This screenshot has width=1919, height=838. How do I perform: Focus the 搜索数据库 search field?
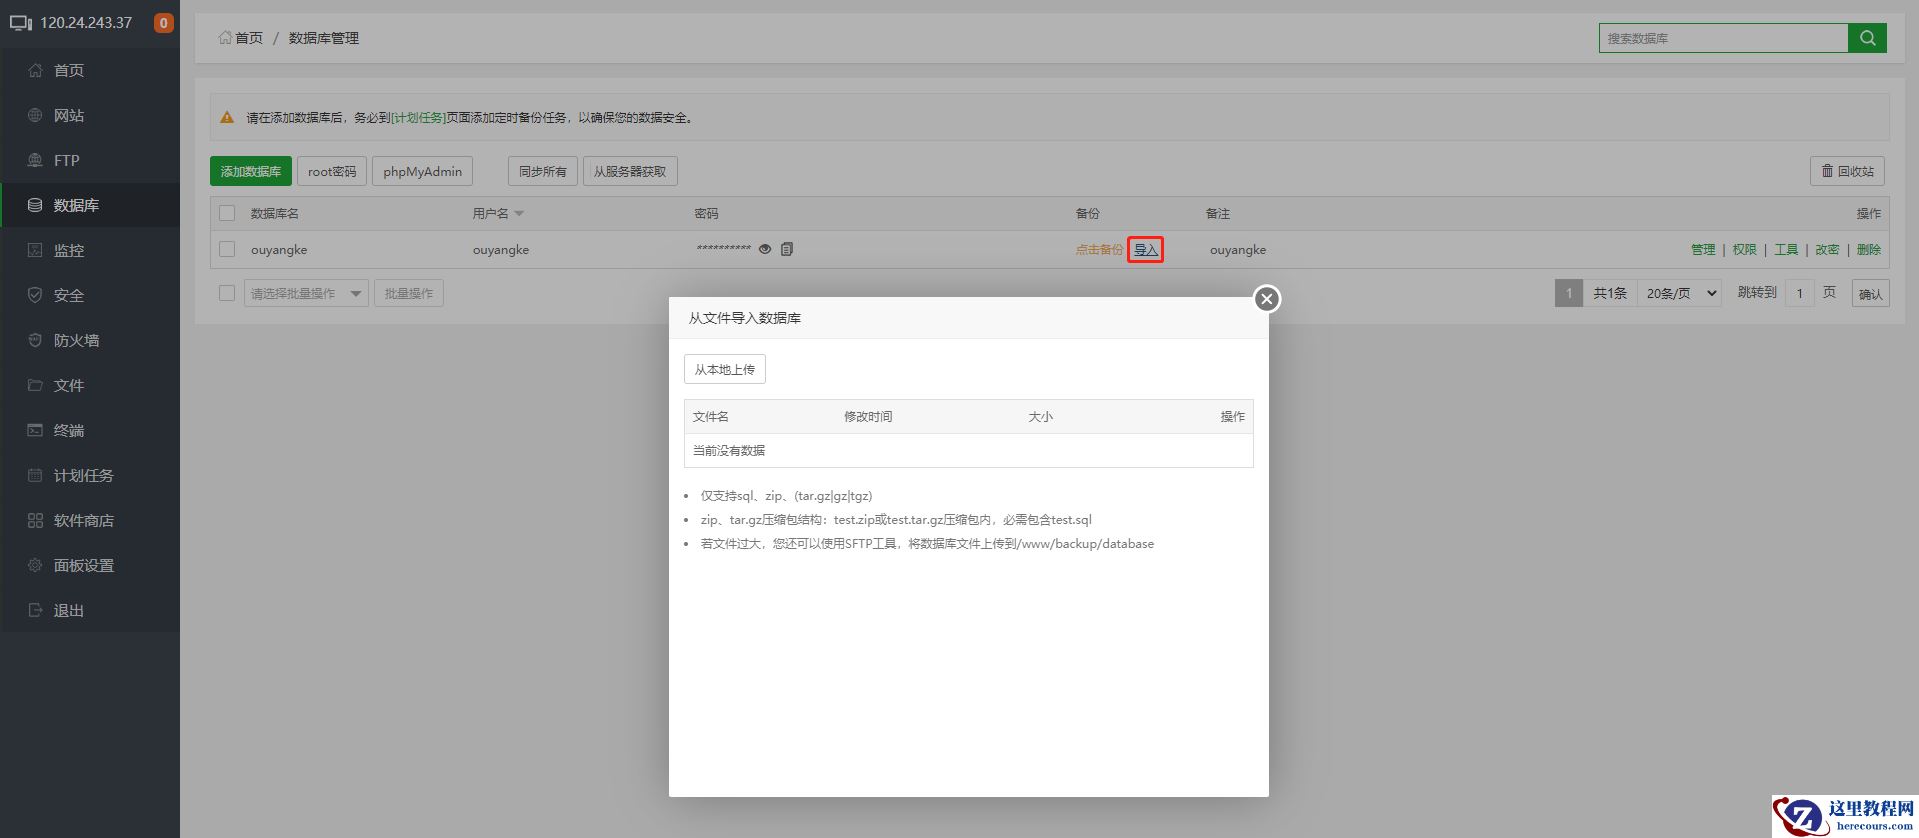1723,38
